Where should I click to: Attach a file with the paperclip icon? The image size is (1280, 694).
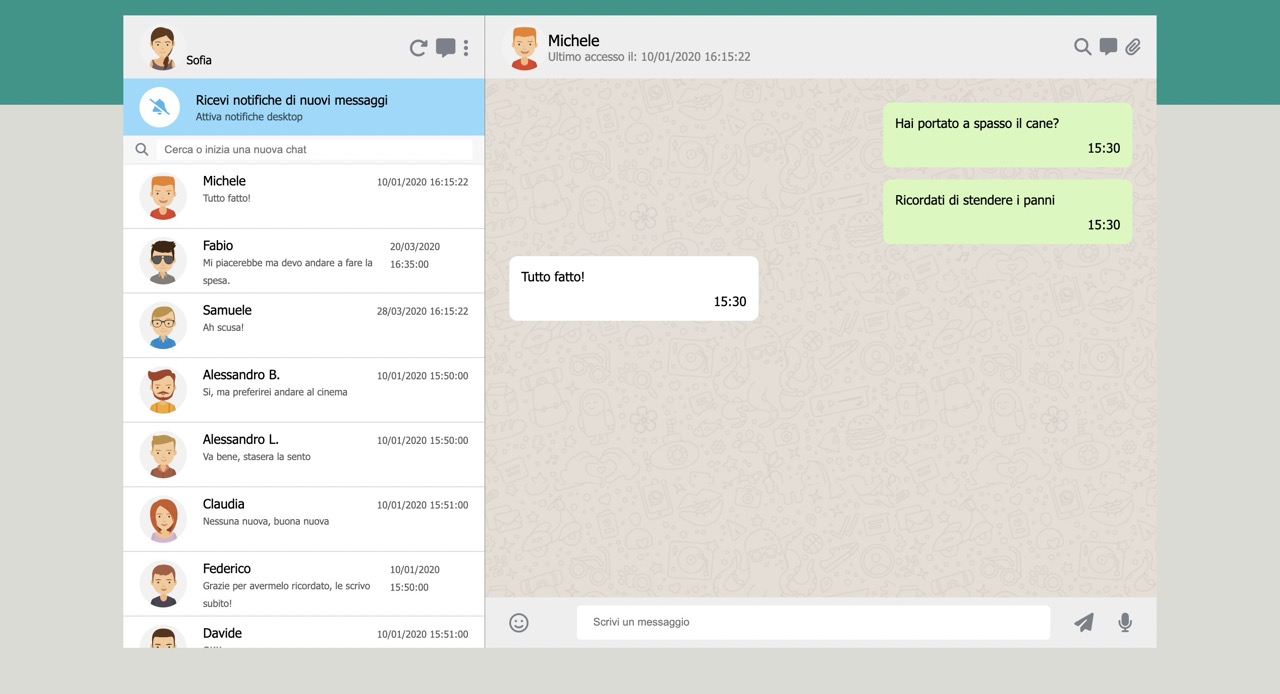coord(1133,47)
